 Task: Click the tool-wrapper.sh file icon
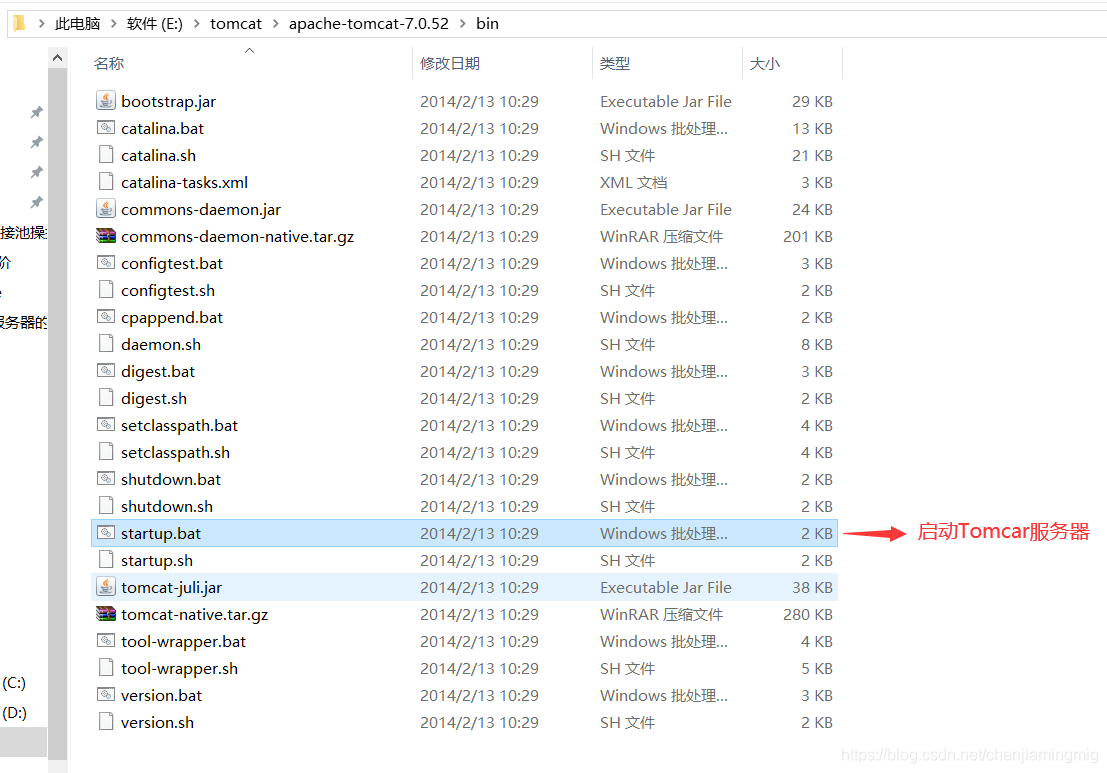click(106, 668)
